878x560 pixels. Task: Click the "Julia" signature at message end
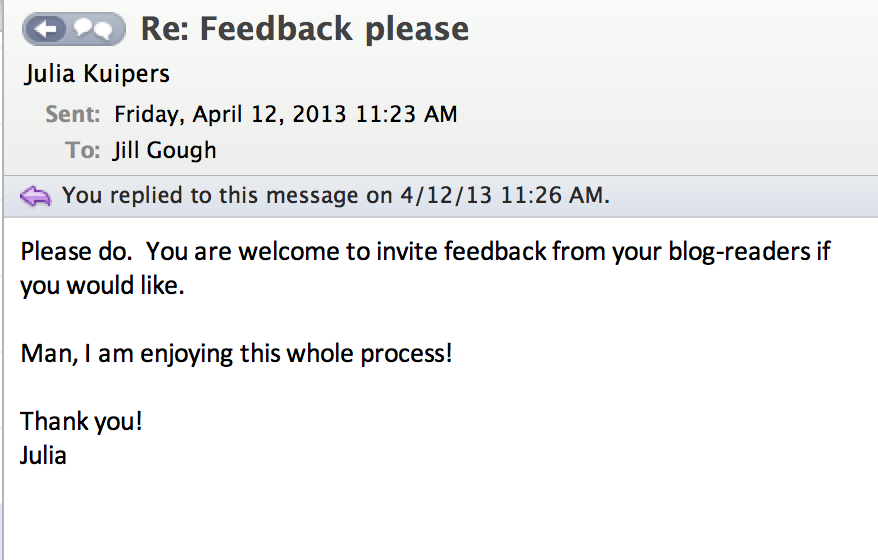pos(43,456)
